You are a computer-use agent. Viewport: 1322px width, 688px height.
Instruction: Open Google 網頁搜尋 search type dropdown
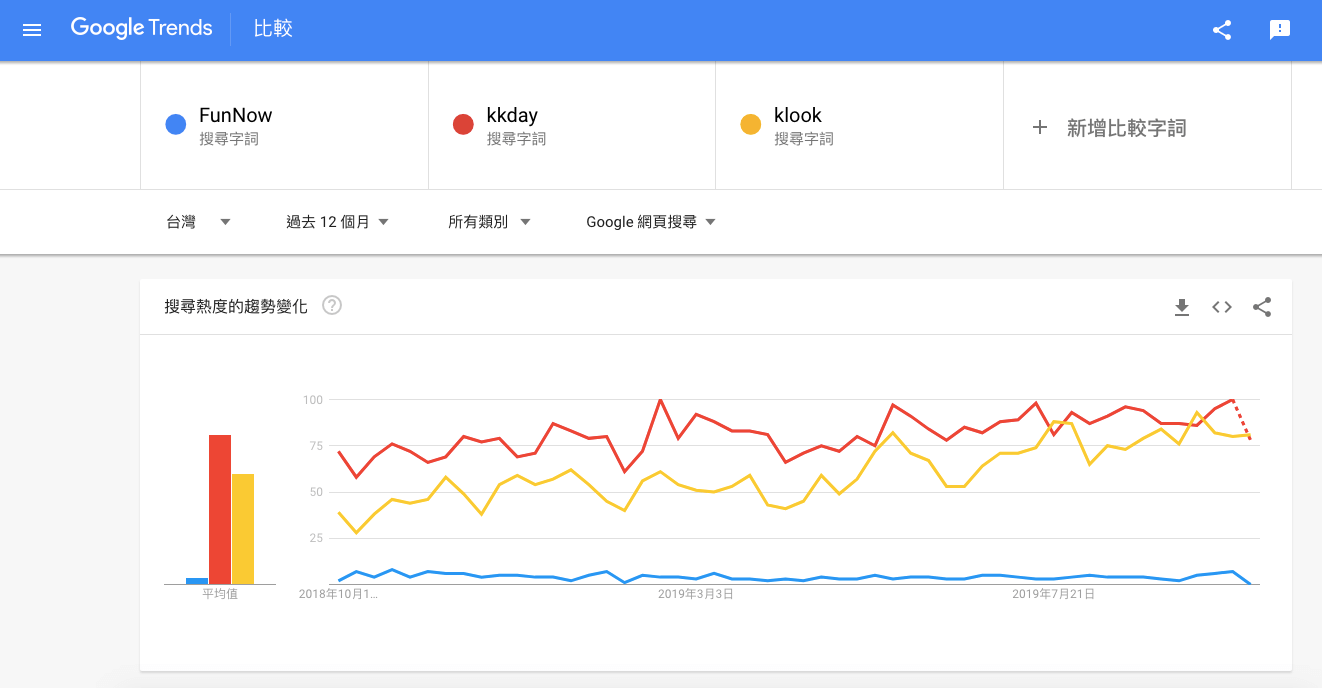pyautogui.click(x=651, y=222)
